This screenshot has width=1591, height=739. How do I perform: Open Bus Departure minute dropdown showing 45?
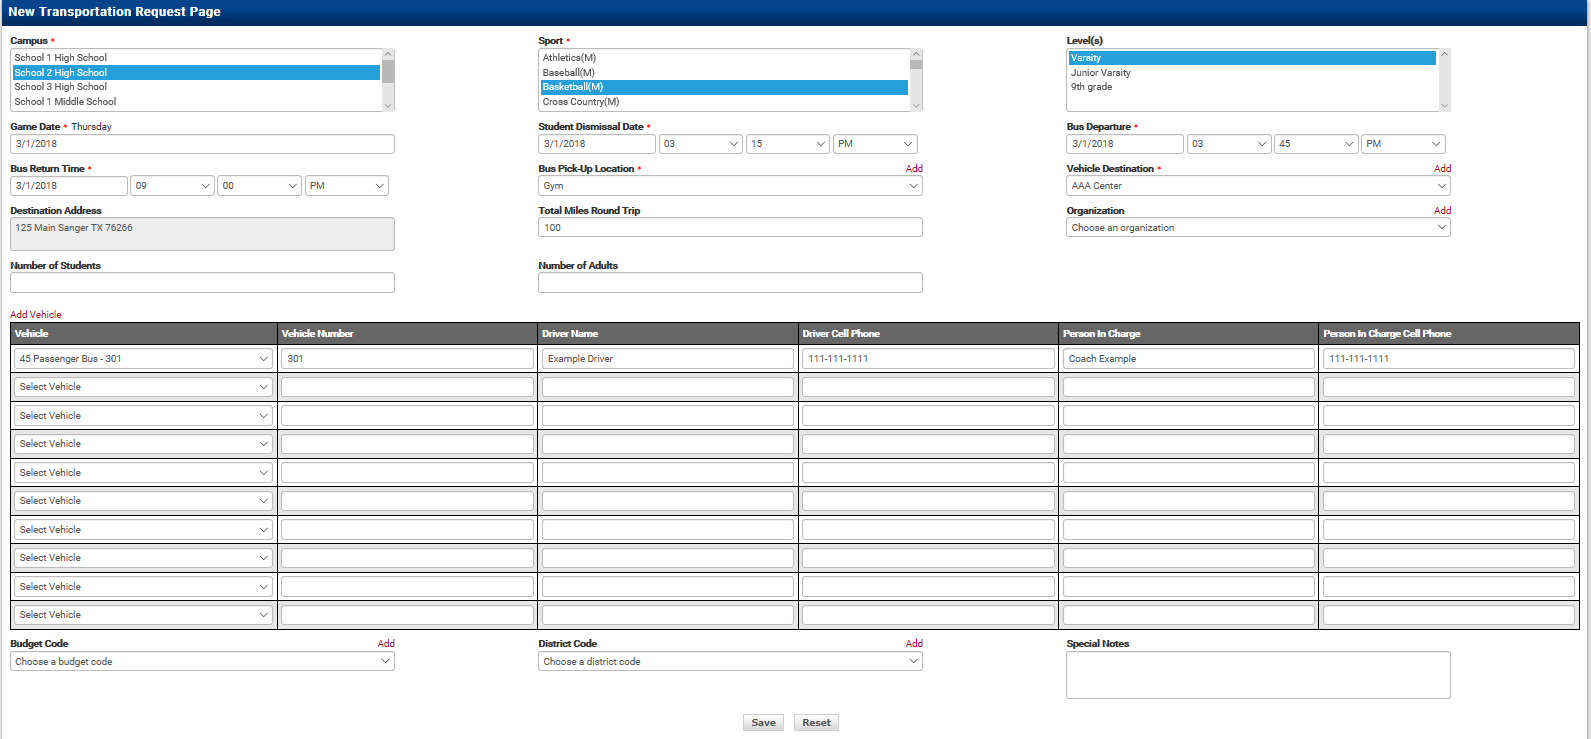(1316, 144)
